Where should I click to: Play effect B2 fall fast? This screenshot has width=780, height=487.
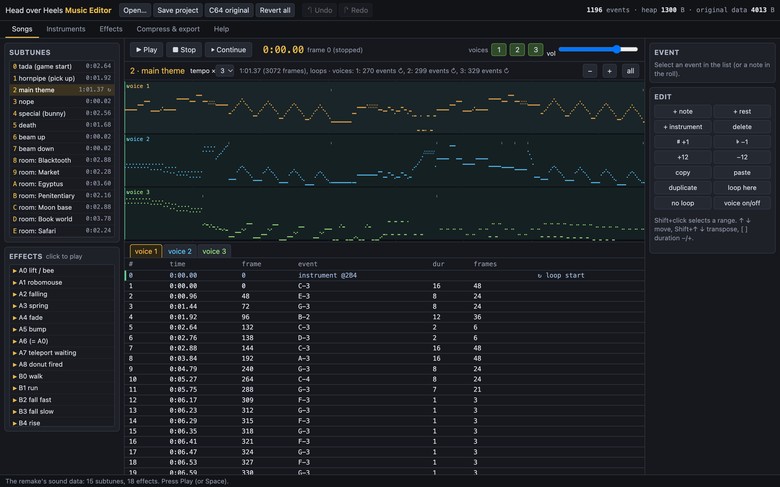coord(62,399)
